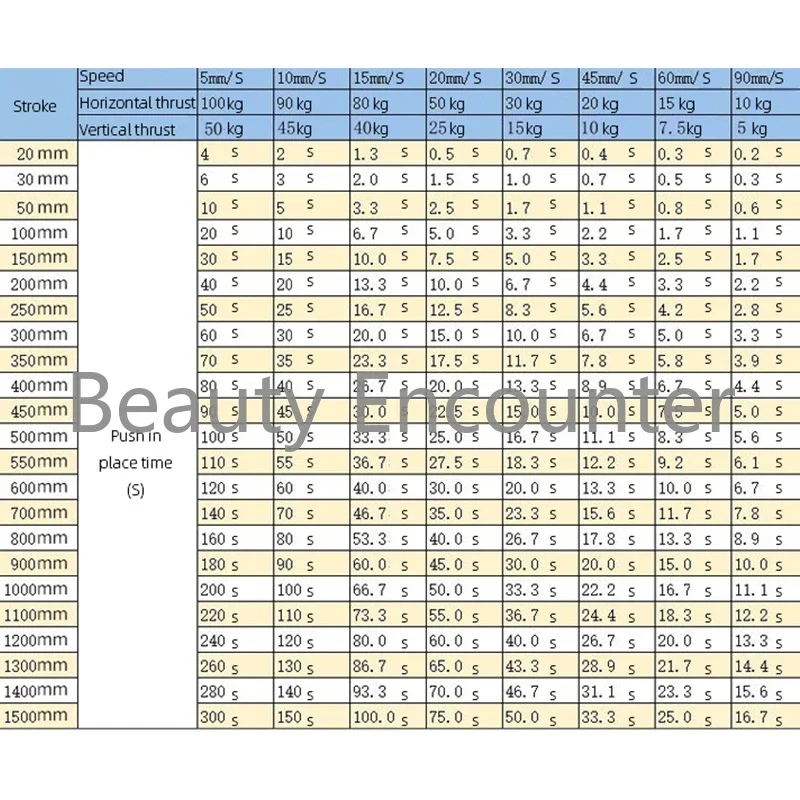
Task: Click the 1400mm stroke row label
Action: tap(38, 691)
